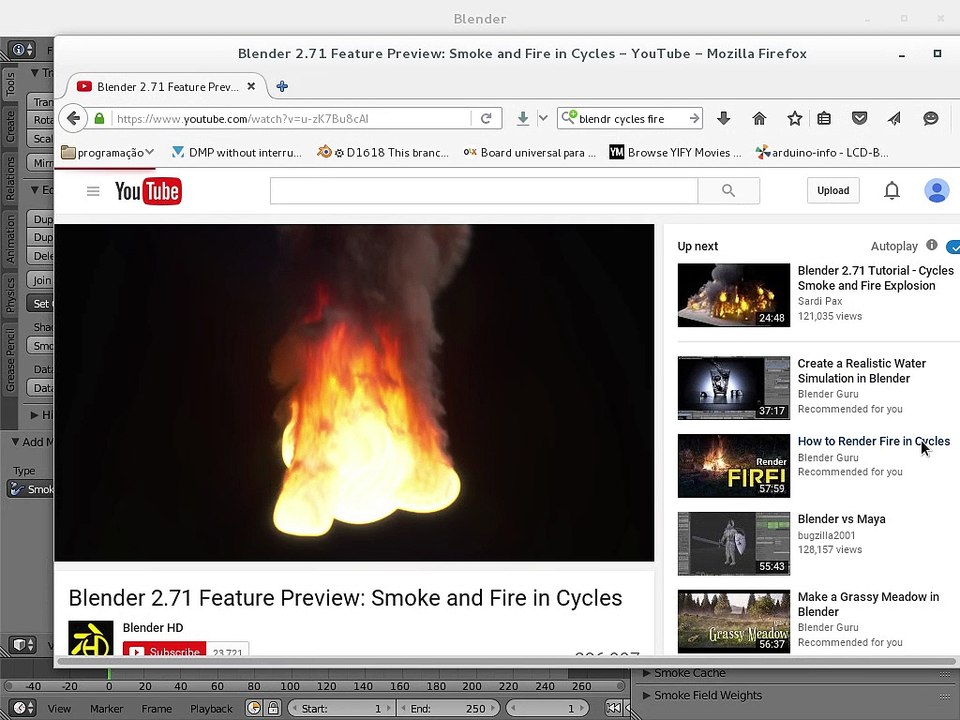960x720 pixels.
Task: Open Blender timeline Marker menu
Action: [107, 708]
